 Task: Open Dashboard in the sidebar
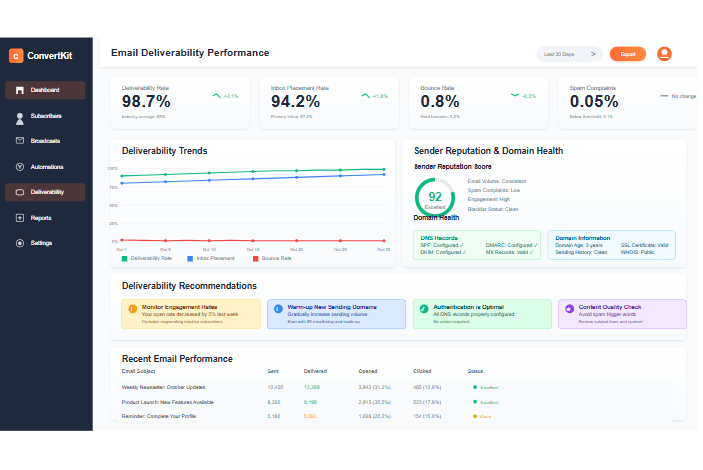pyautogui.click(x=45, y=90)
